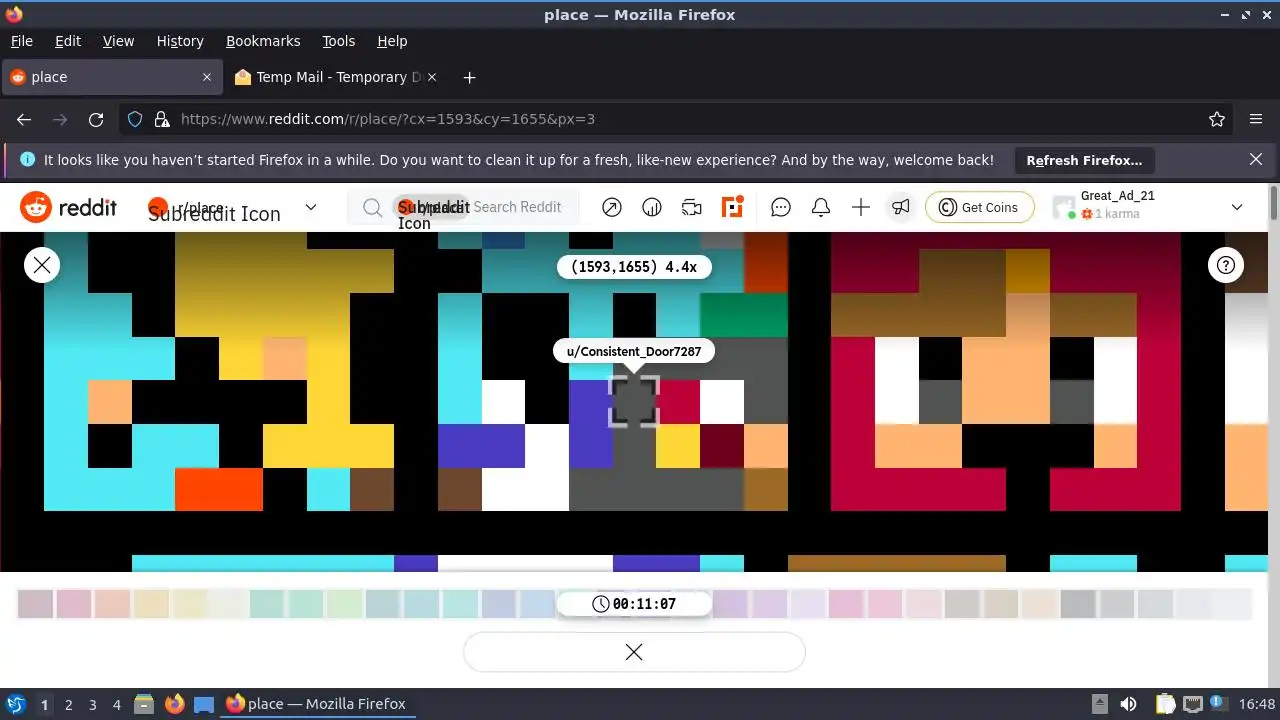Open the Advertise megaphone icon
Viewport: 1280px width, 720px height.
coord(901,207)
